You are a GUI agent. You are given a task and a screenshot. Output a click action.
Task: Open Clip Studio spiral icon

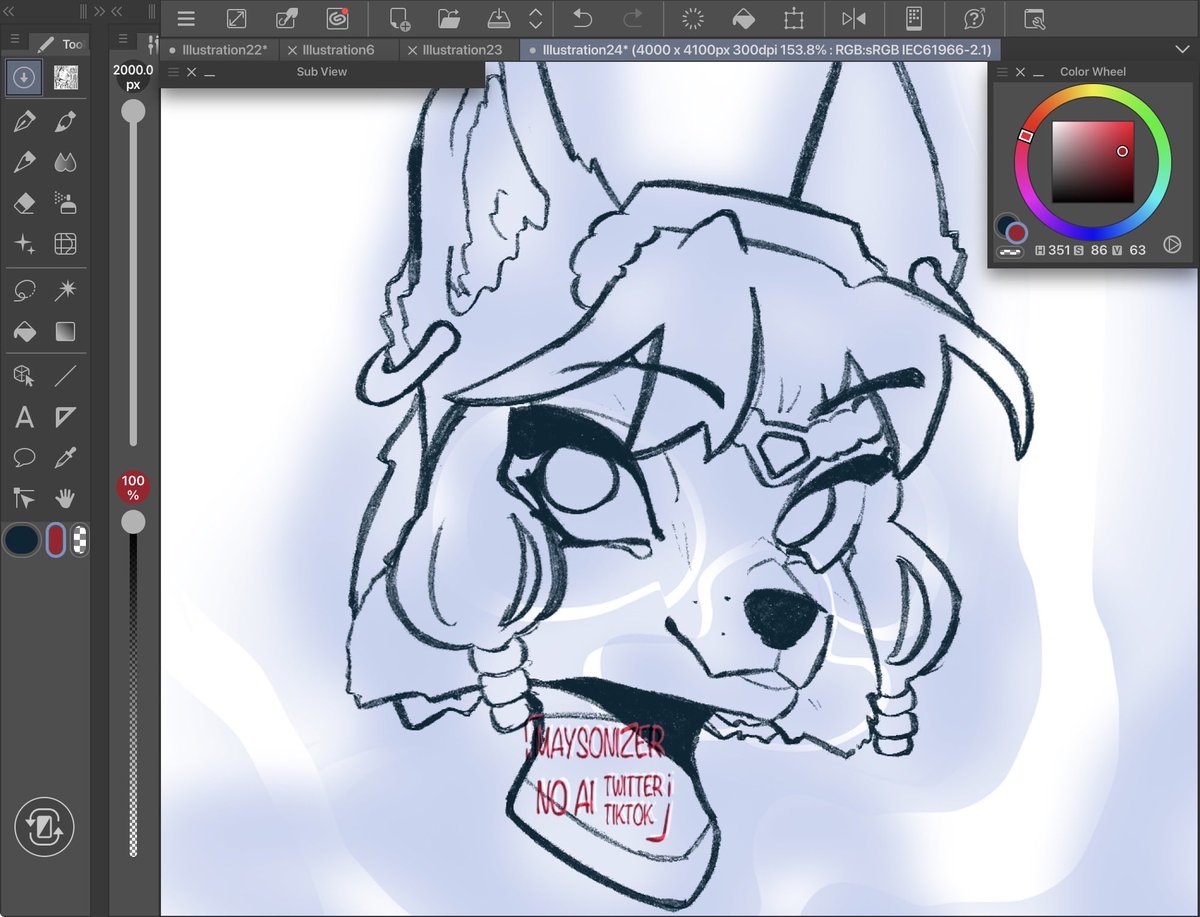pyautogui.click(x=338, y=18)
